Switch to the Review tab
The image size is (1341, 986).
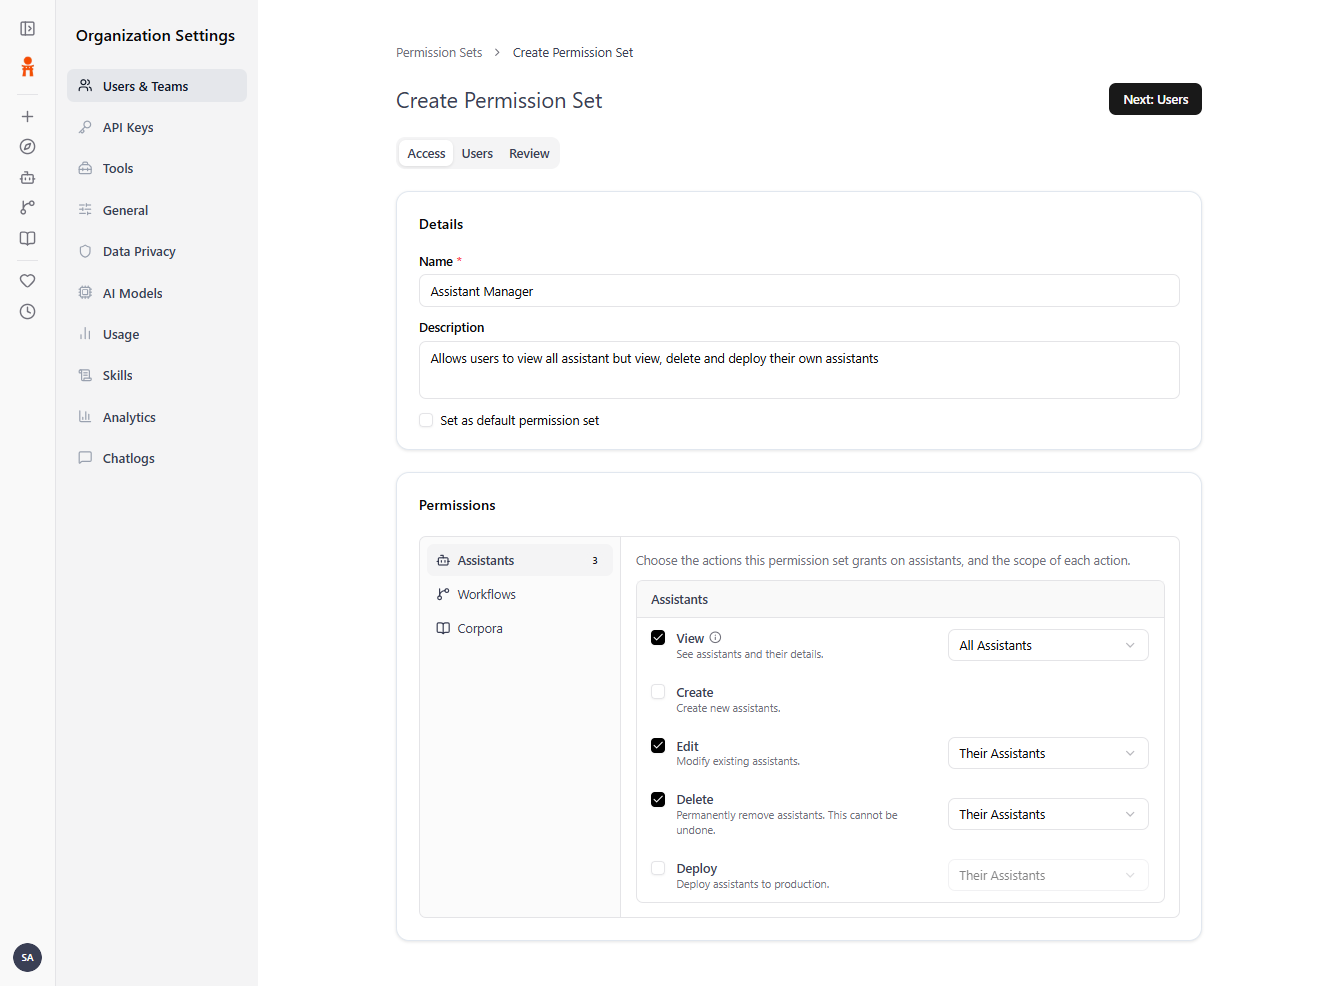tap(529, 153)
